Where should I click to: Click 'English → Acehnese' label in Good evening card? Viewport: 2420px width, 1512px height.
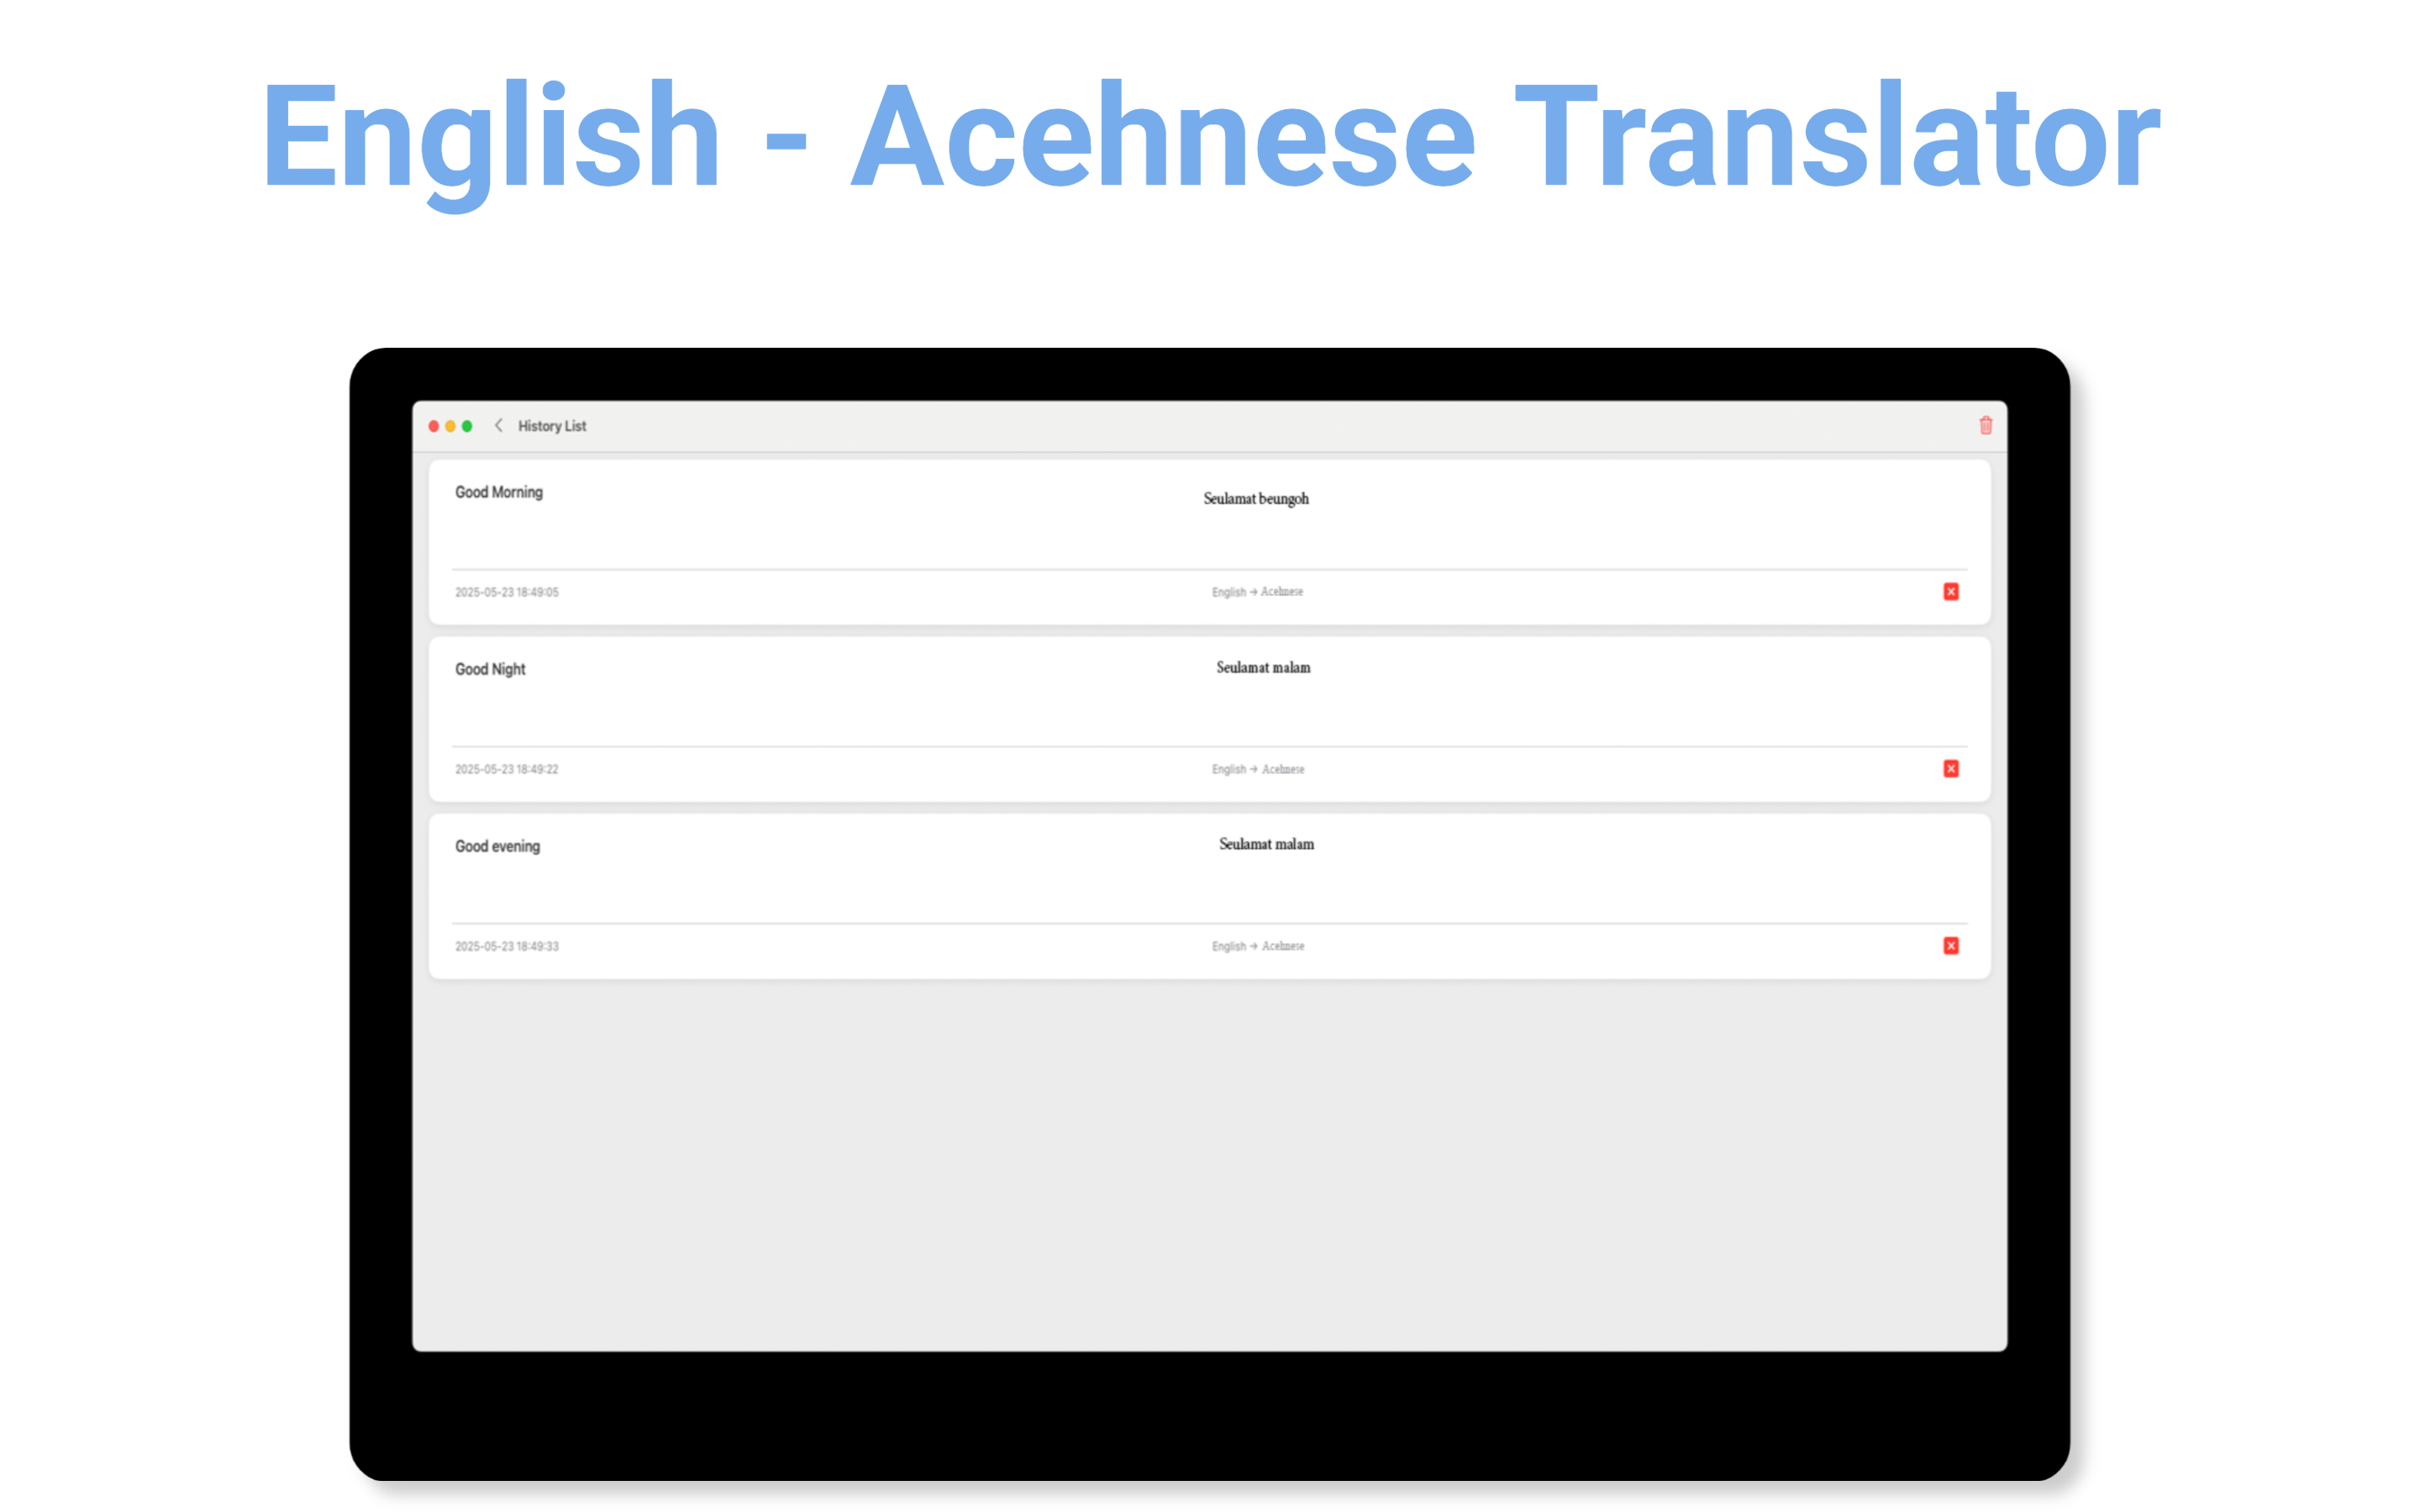tap(1257, 946)
